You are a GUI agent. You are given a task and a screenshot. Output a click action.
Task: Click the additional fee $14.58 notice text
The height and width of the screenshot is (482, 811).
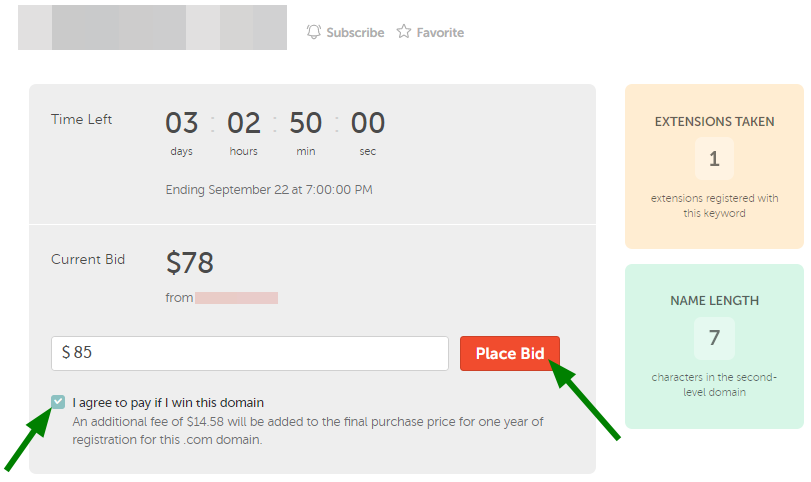[308, 431]
